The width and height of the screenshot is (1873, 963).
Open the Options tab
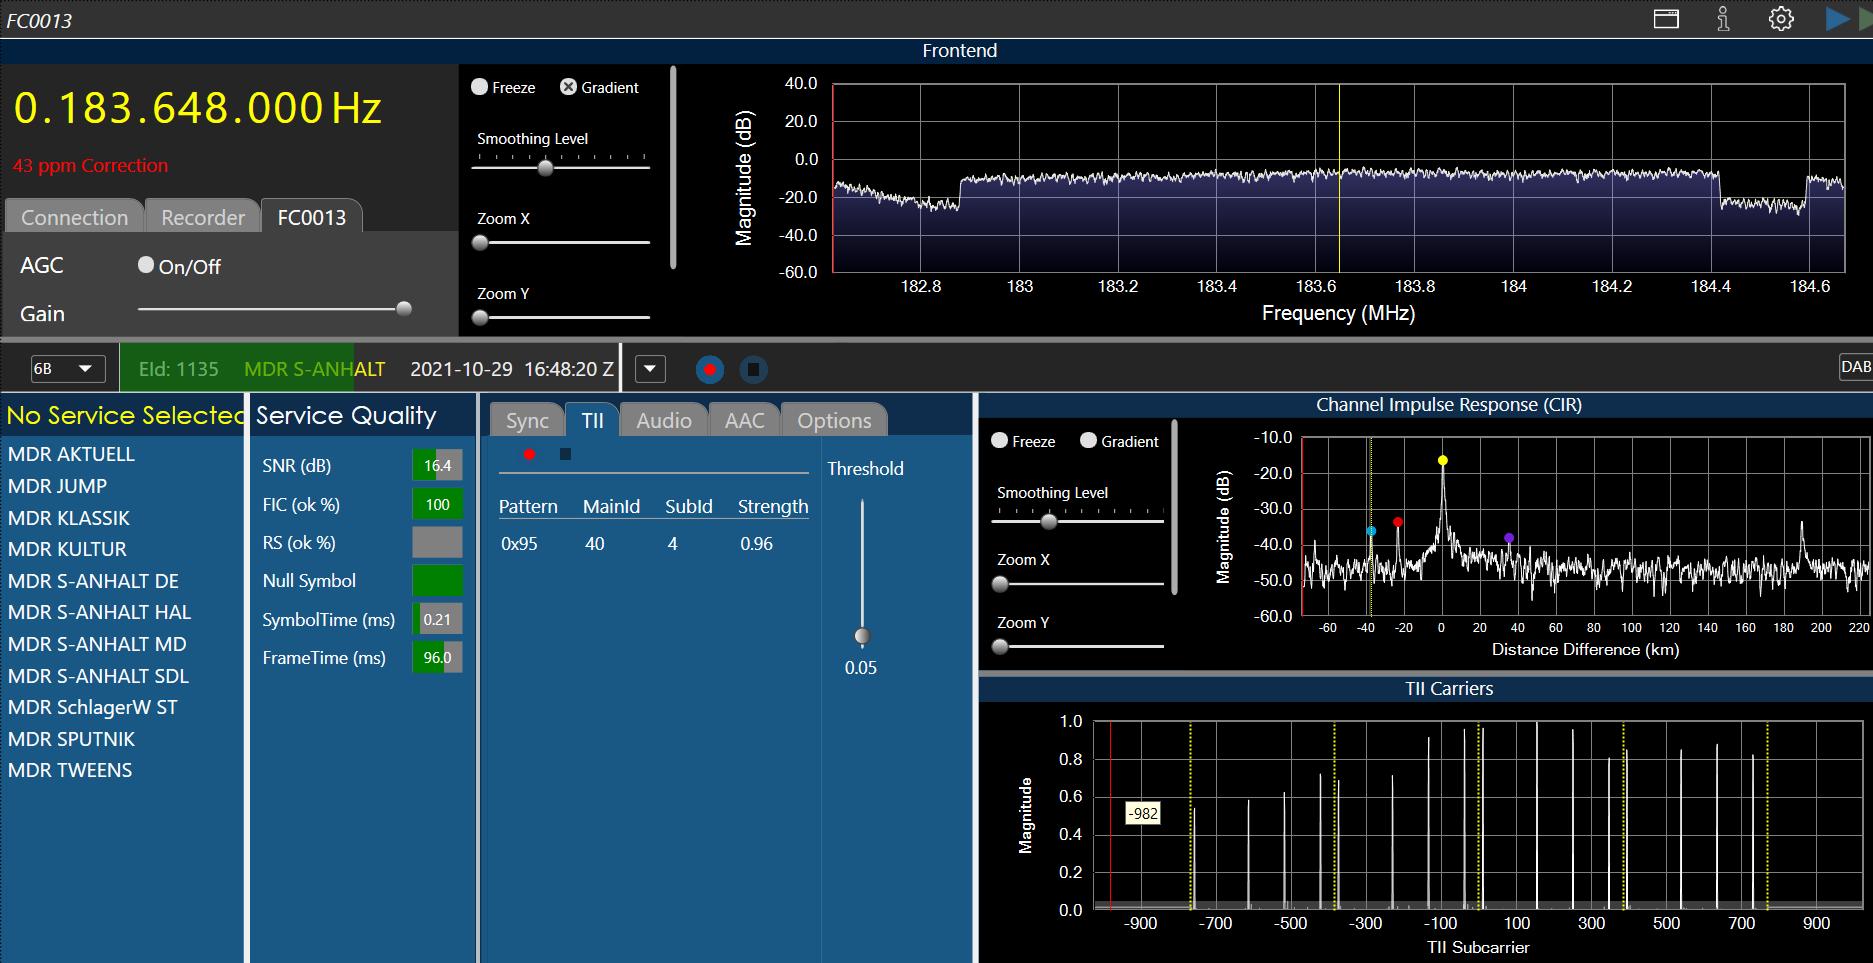[834, 420]
